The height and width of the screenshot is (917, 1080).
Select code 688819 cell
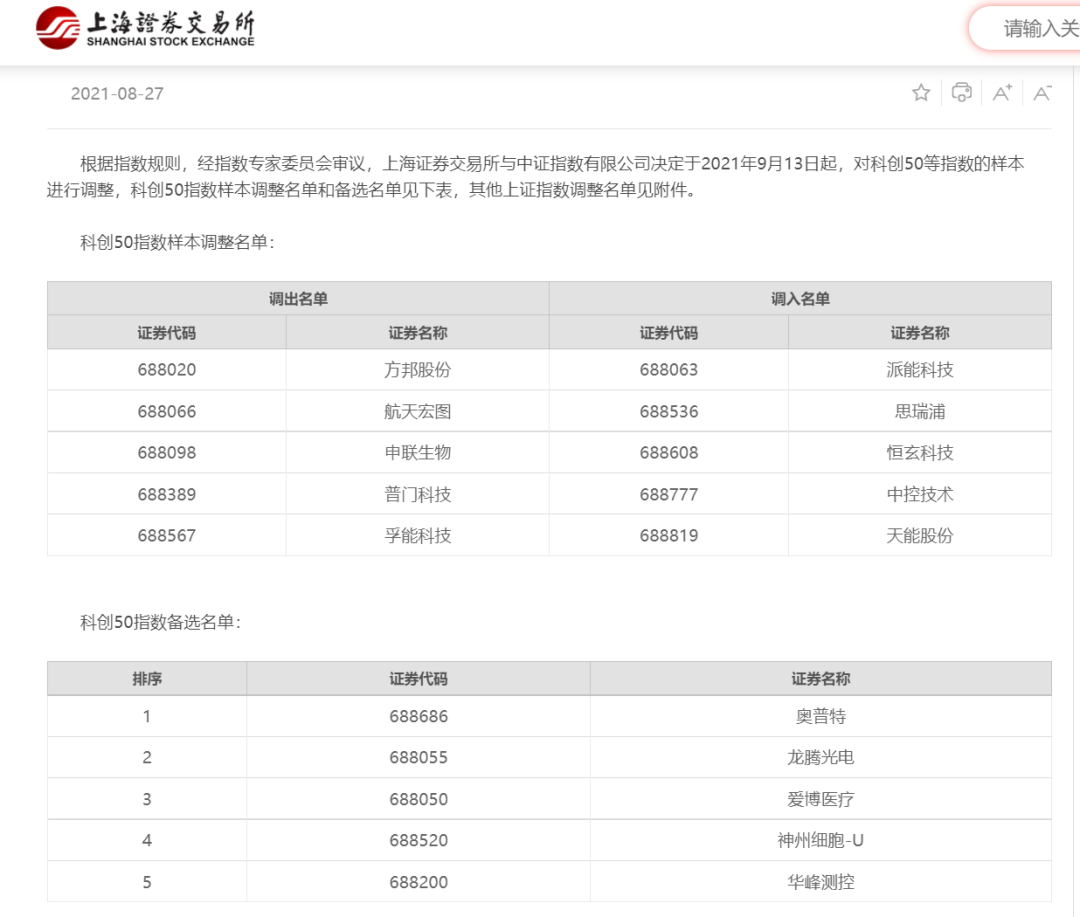669,535
